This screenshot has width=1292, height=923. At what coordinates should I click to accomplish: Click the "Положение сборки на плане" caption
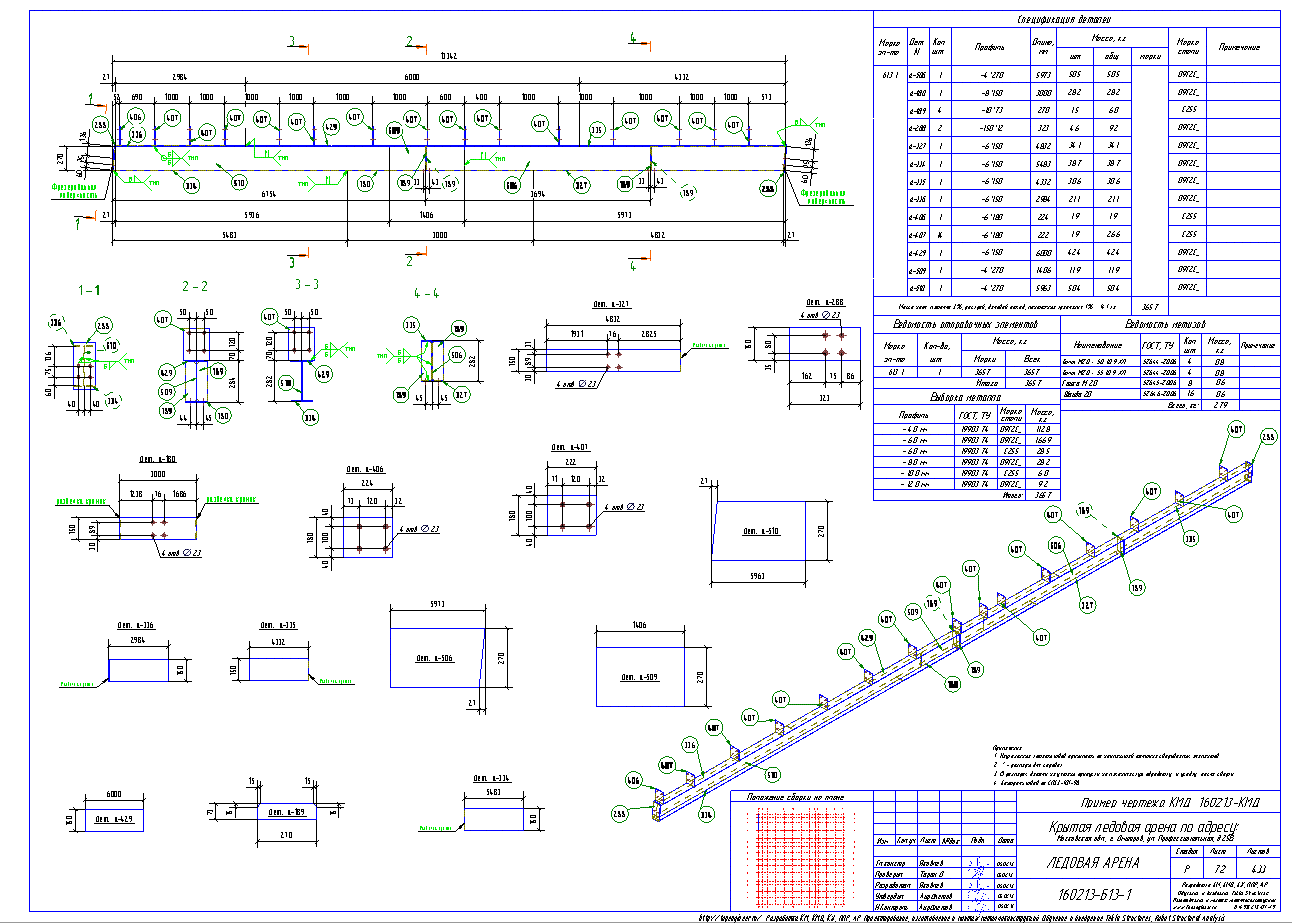795,797
